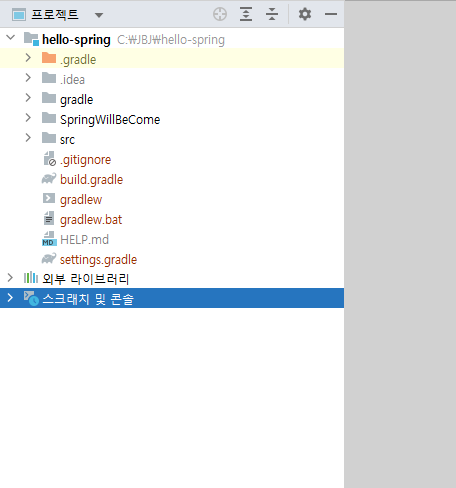Select the gradlew.bat file
The width and height of the screenshot is (456, 488).
pyautogui.click(x=91, y=220)
